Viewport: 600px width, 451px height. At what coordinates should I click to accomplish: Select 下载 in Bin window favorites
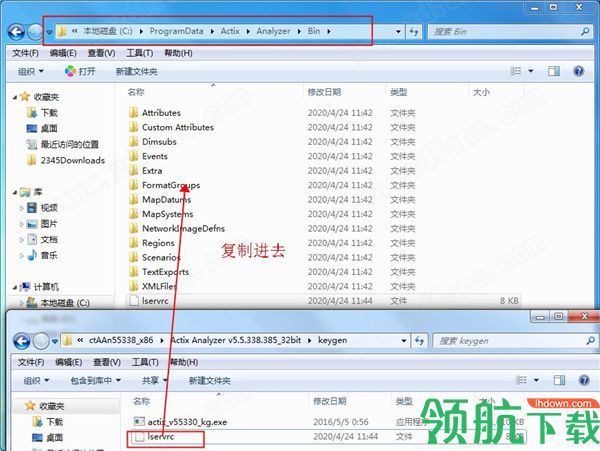(x=42, y=113)
